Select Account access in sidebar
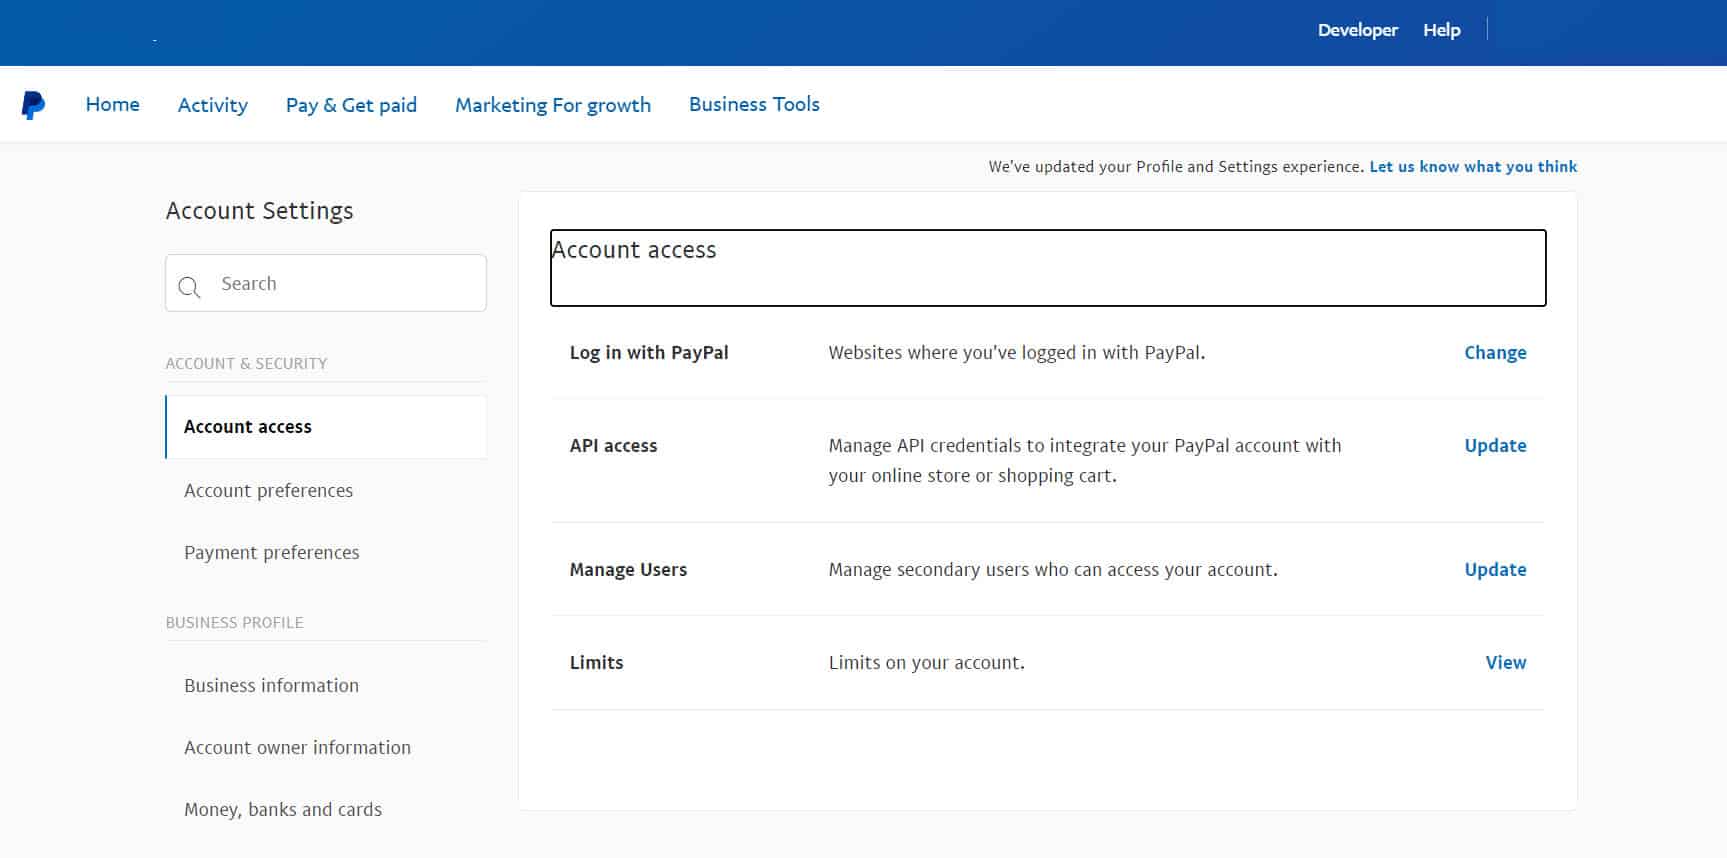The height and width of the screenshot is (858, 1727). click(x=248, y=427)
